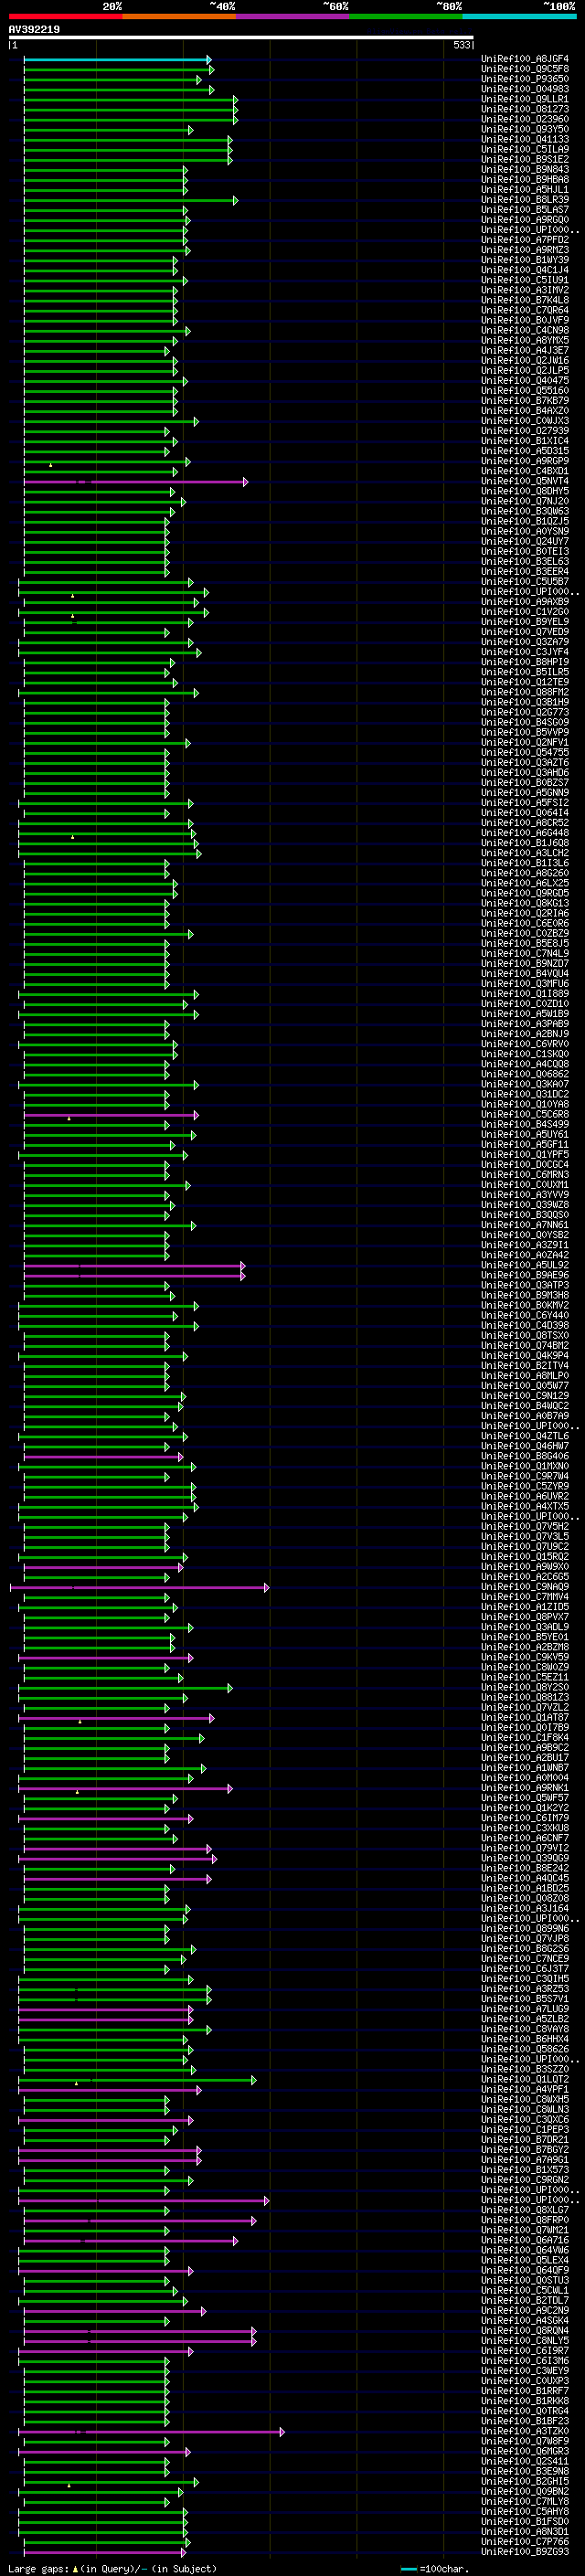Open hit UniRef100_Q41133
This screenshot has width=585, height=2576.
pyautogui.click(x=525, y=140)
